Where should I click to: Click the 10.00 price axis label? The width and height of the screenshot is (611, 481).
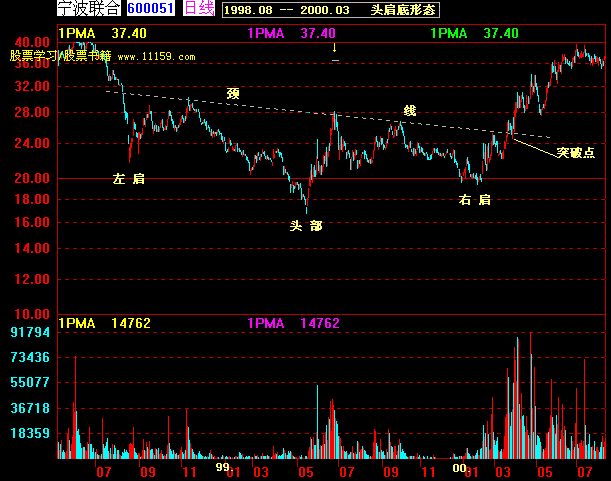pyautogui.click(x=32, y=314)
